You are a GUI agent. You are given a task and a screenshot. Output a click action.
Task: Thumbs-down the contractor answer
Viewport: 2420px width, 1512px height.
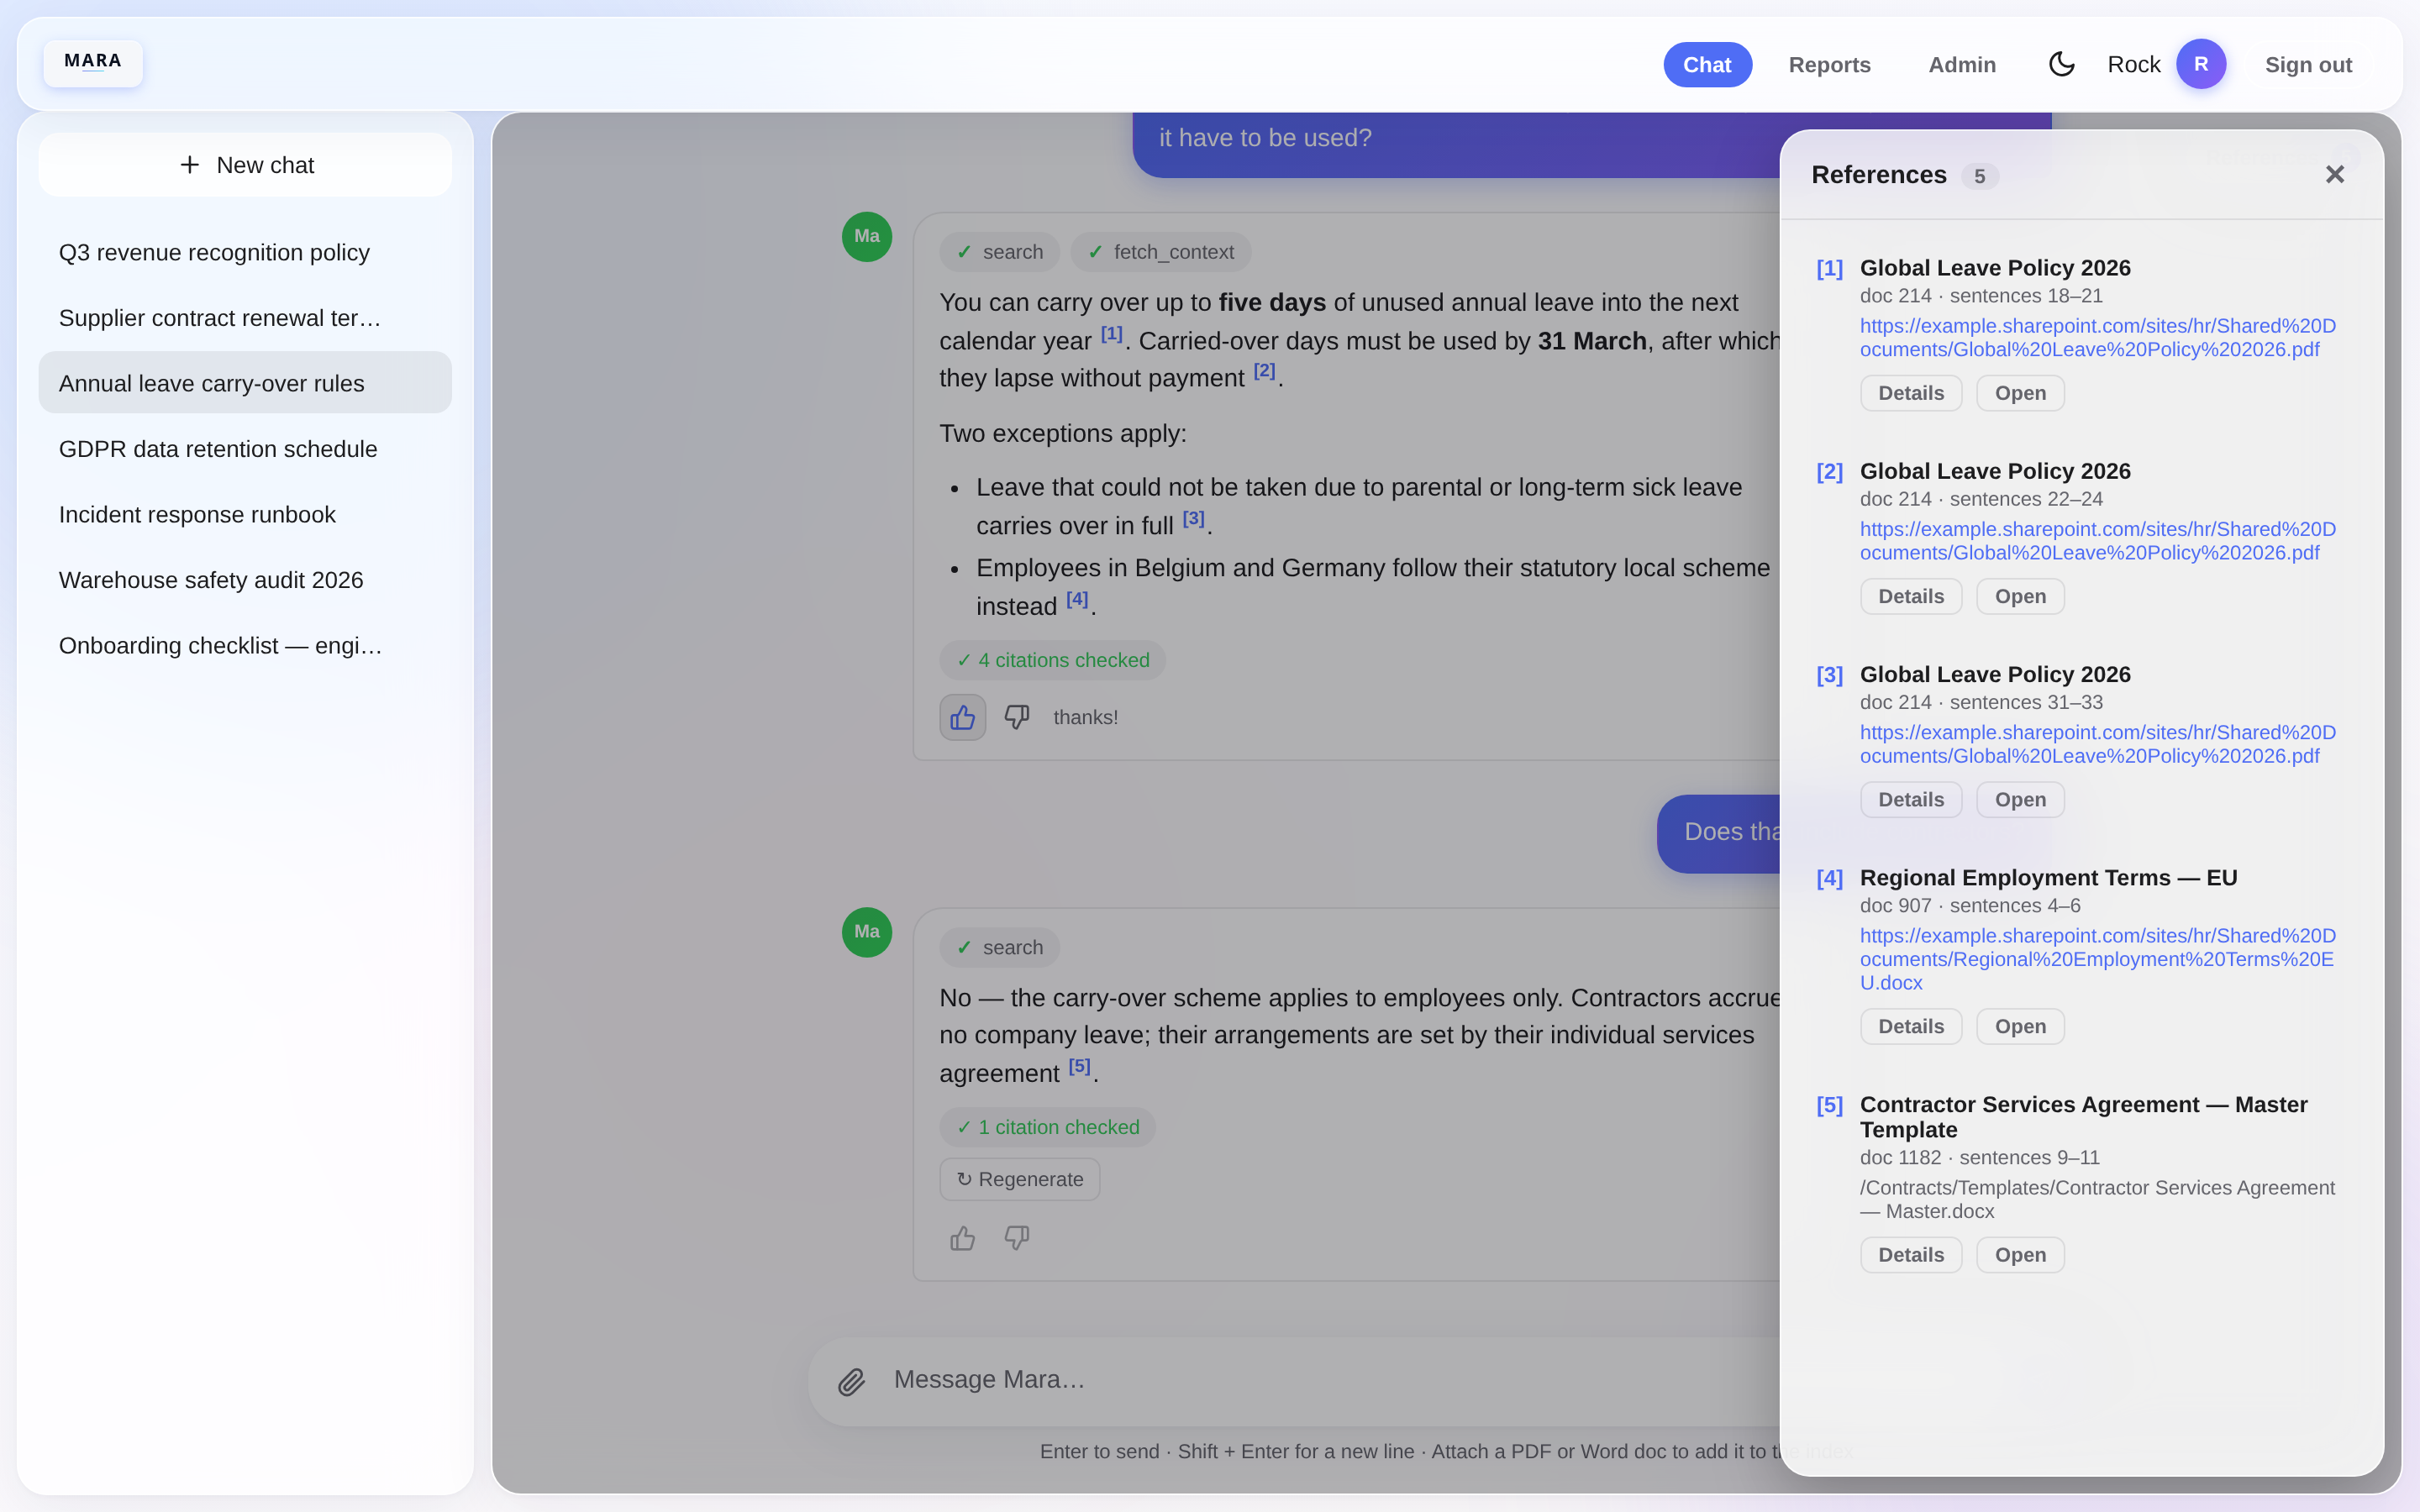click(x=1017, y=1238)
